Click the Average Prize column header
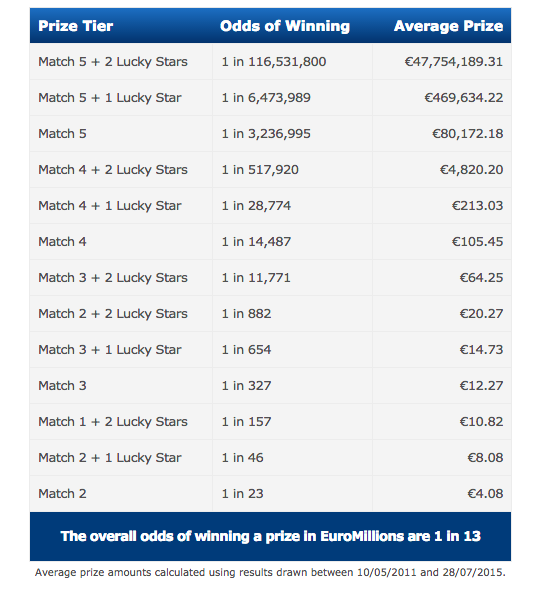 (x=448, y=26)
